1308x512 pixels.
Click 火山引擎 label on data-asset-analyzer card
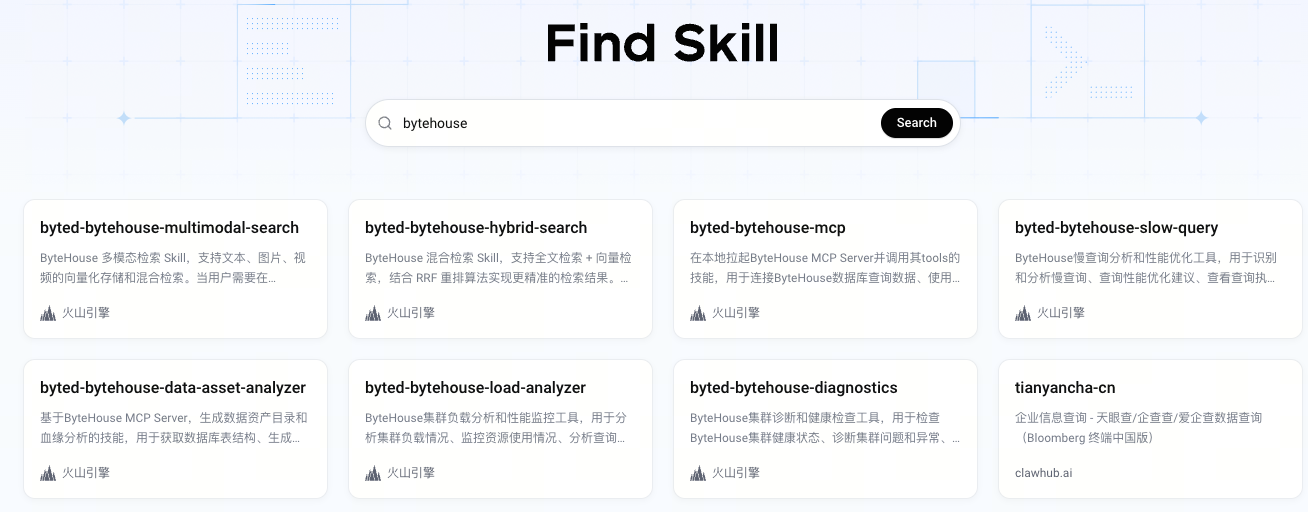86,473
